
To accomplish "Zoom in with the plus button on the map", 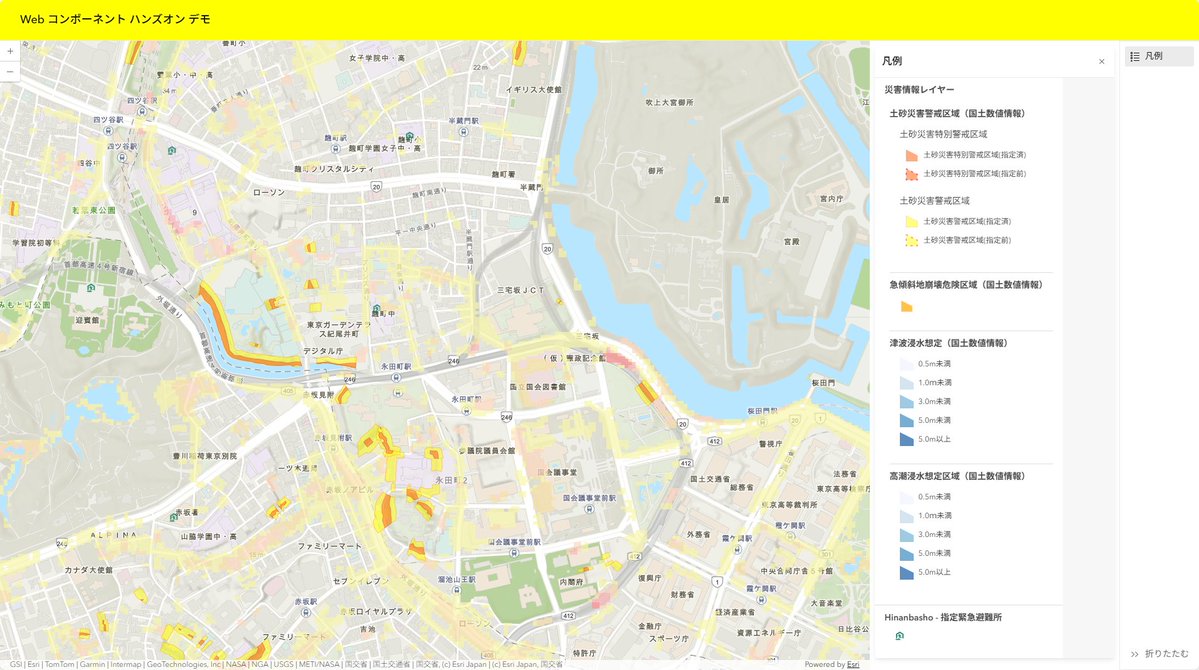I will point(9,50).
